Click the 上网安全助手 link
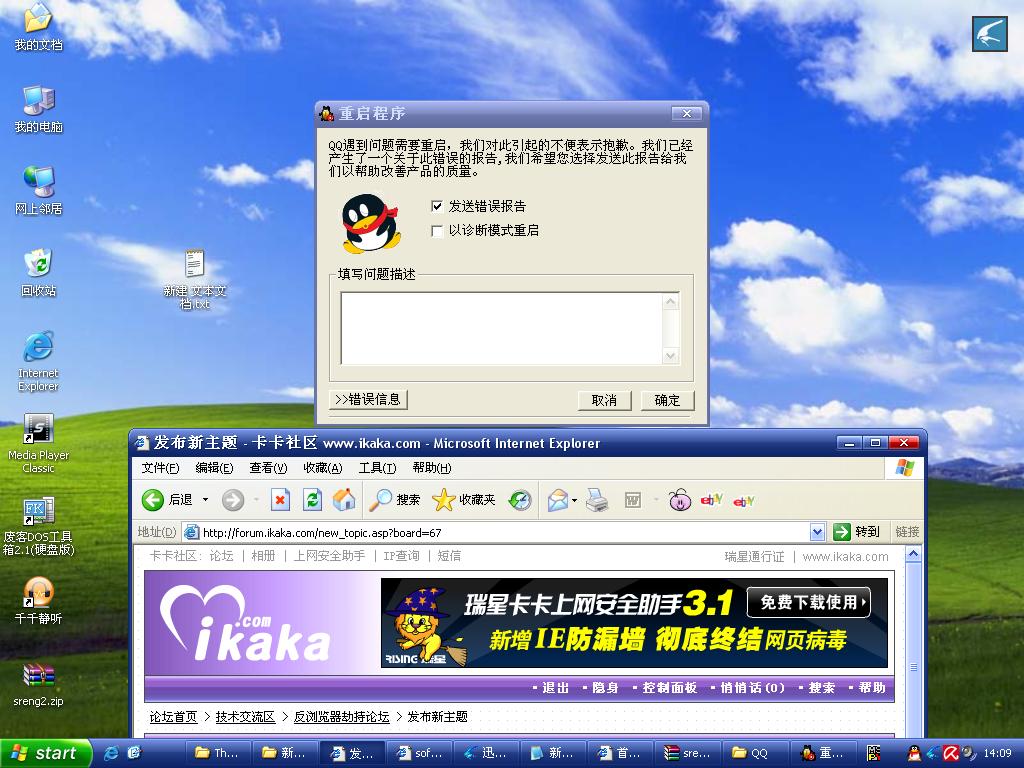The image size is (1024, 768). (329, 556)
